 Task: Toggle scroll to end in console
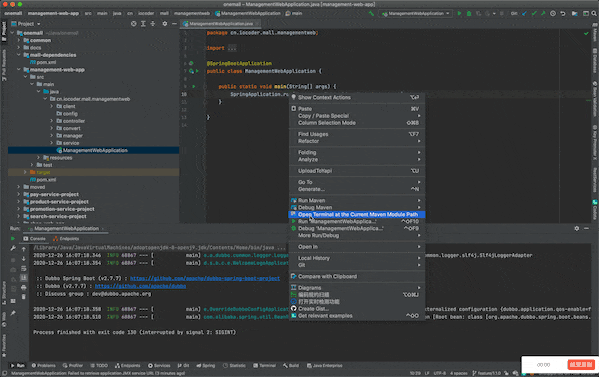[x=24, y=278]
